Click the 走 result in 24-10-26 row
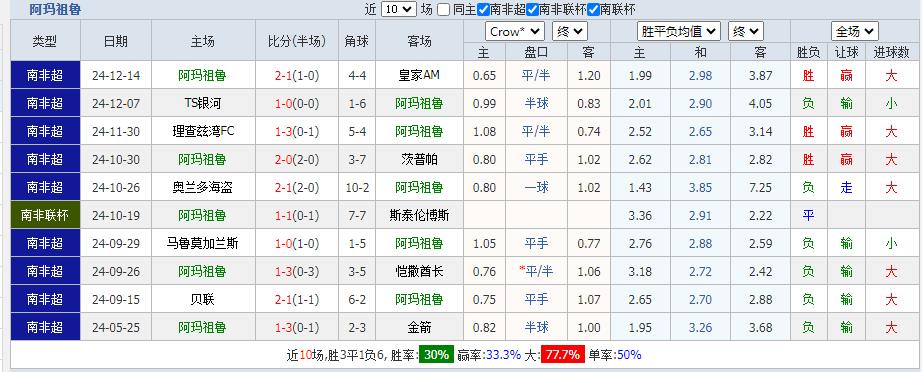The image size is (922, 372). coord(847,187)
